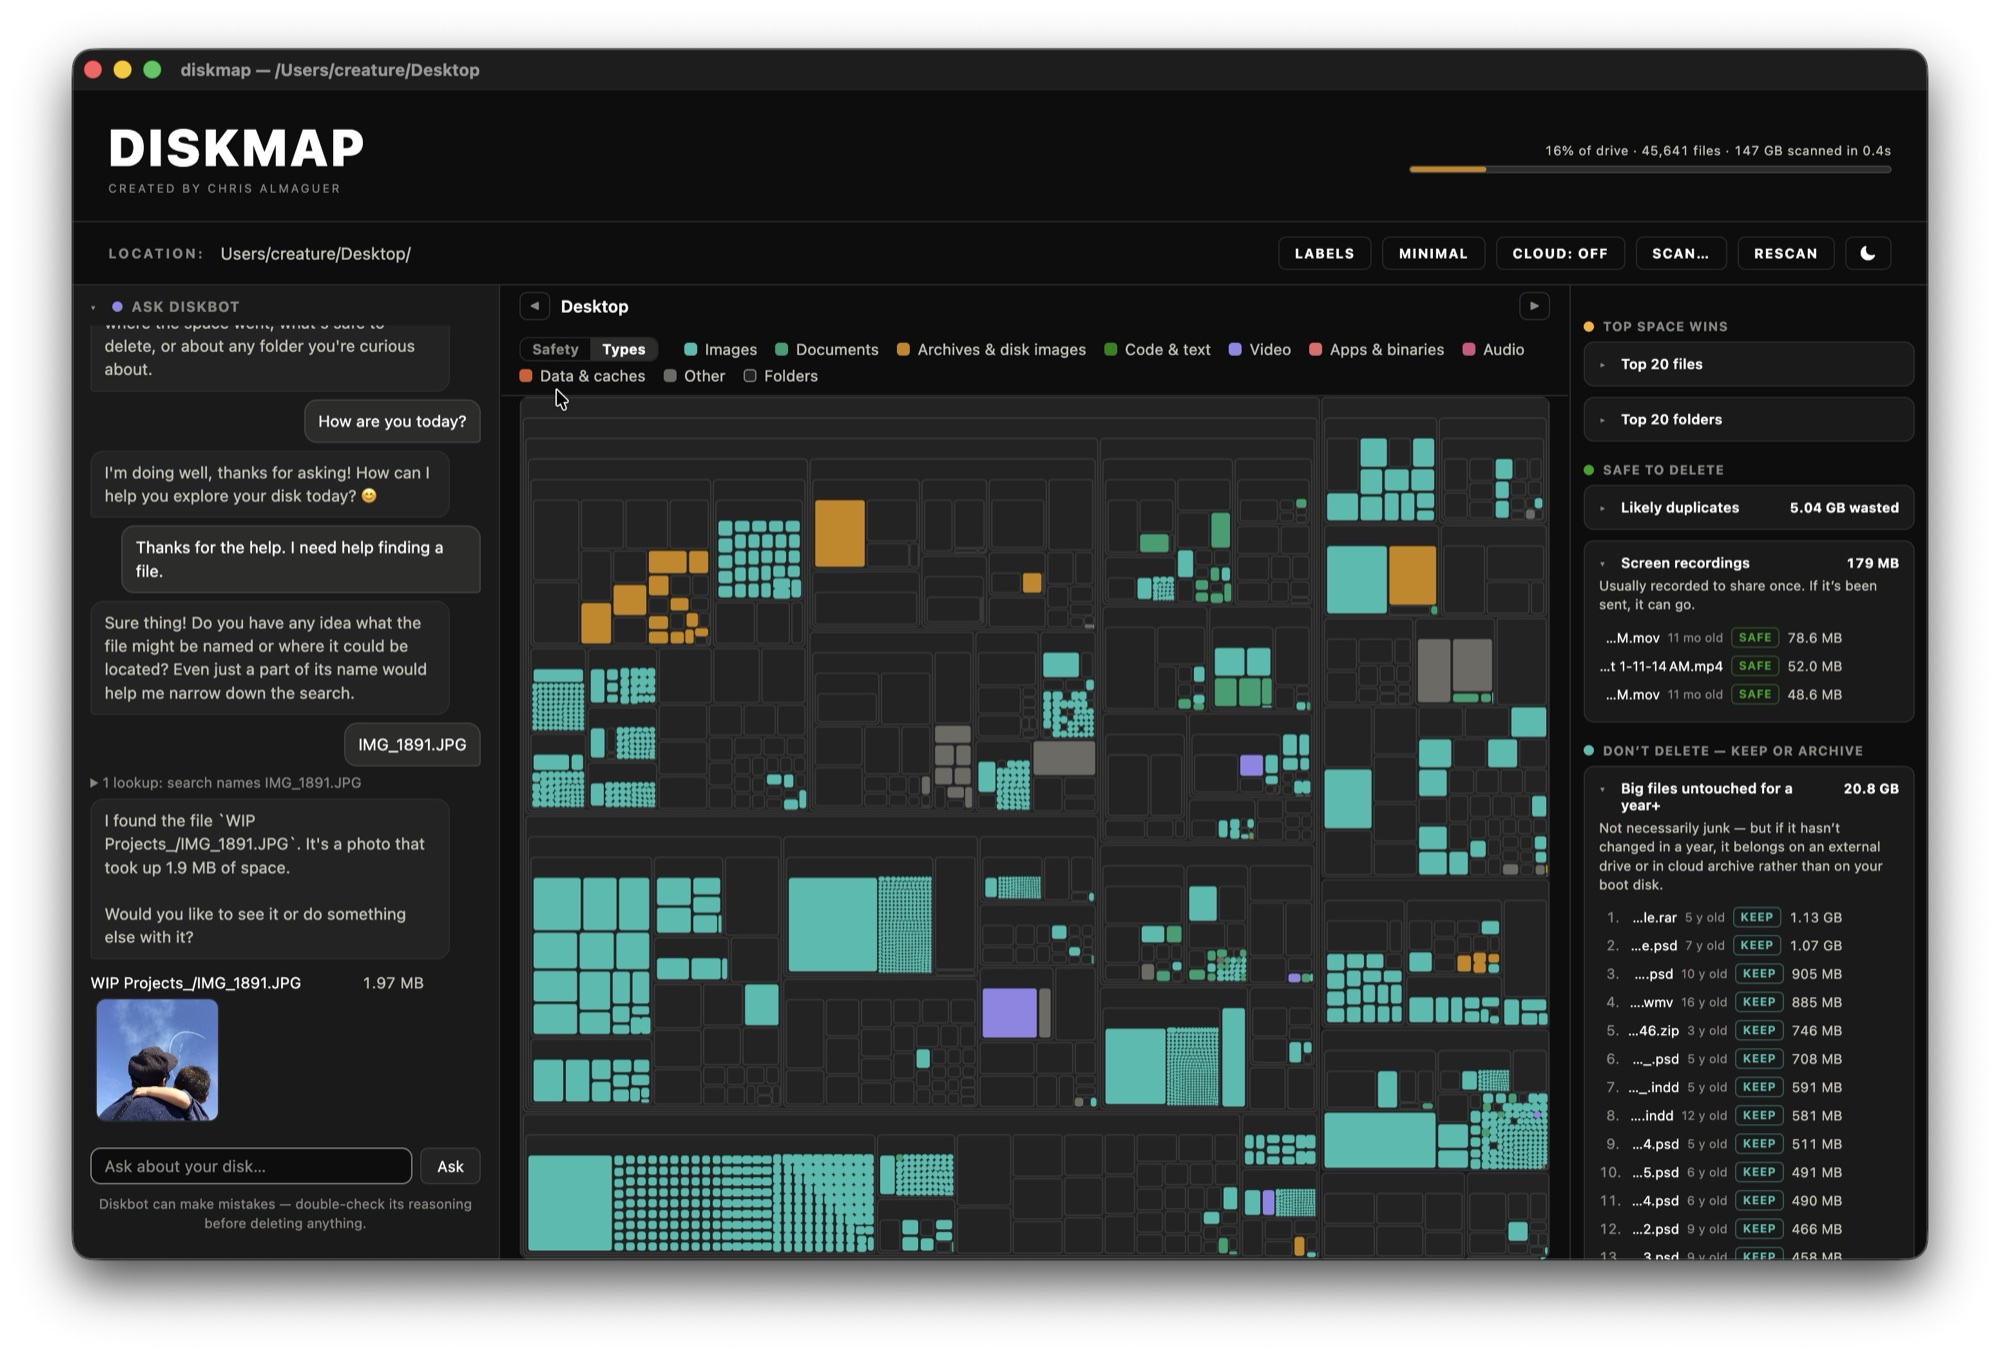Screen dimensions: 2000x1355
Task: Click the purple dot beside ASK DISKBOT
Action: (117, 307)
